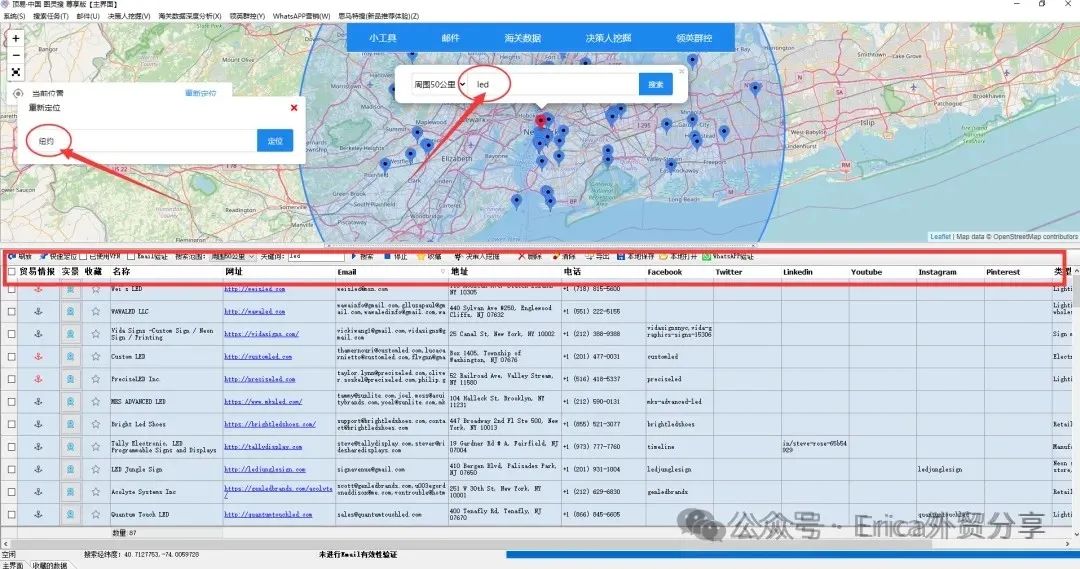The height and width of the screenshot is (569, 1080).
Task: Check the row checkbox for Bright Led Shoes
Action: 11,424
